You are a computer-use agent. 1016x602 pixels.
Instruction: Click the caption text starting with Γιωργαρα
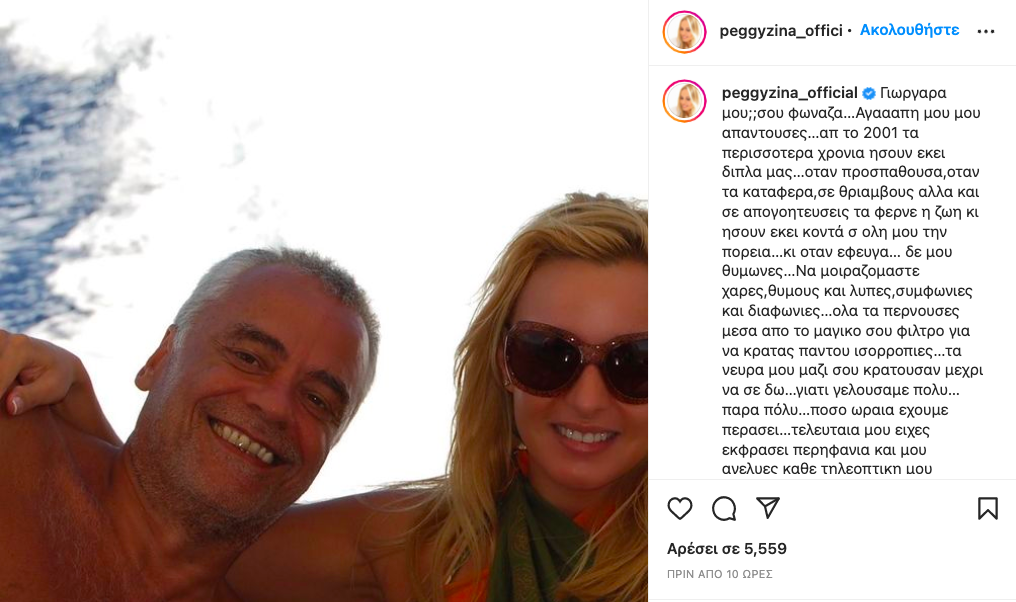(852, 281)
